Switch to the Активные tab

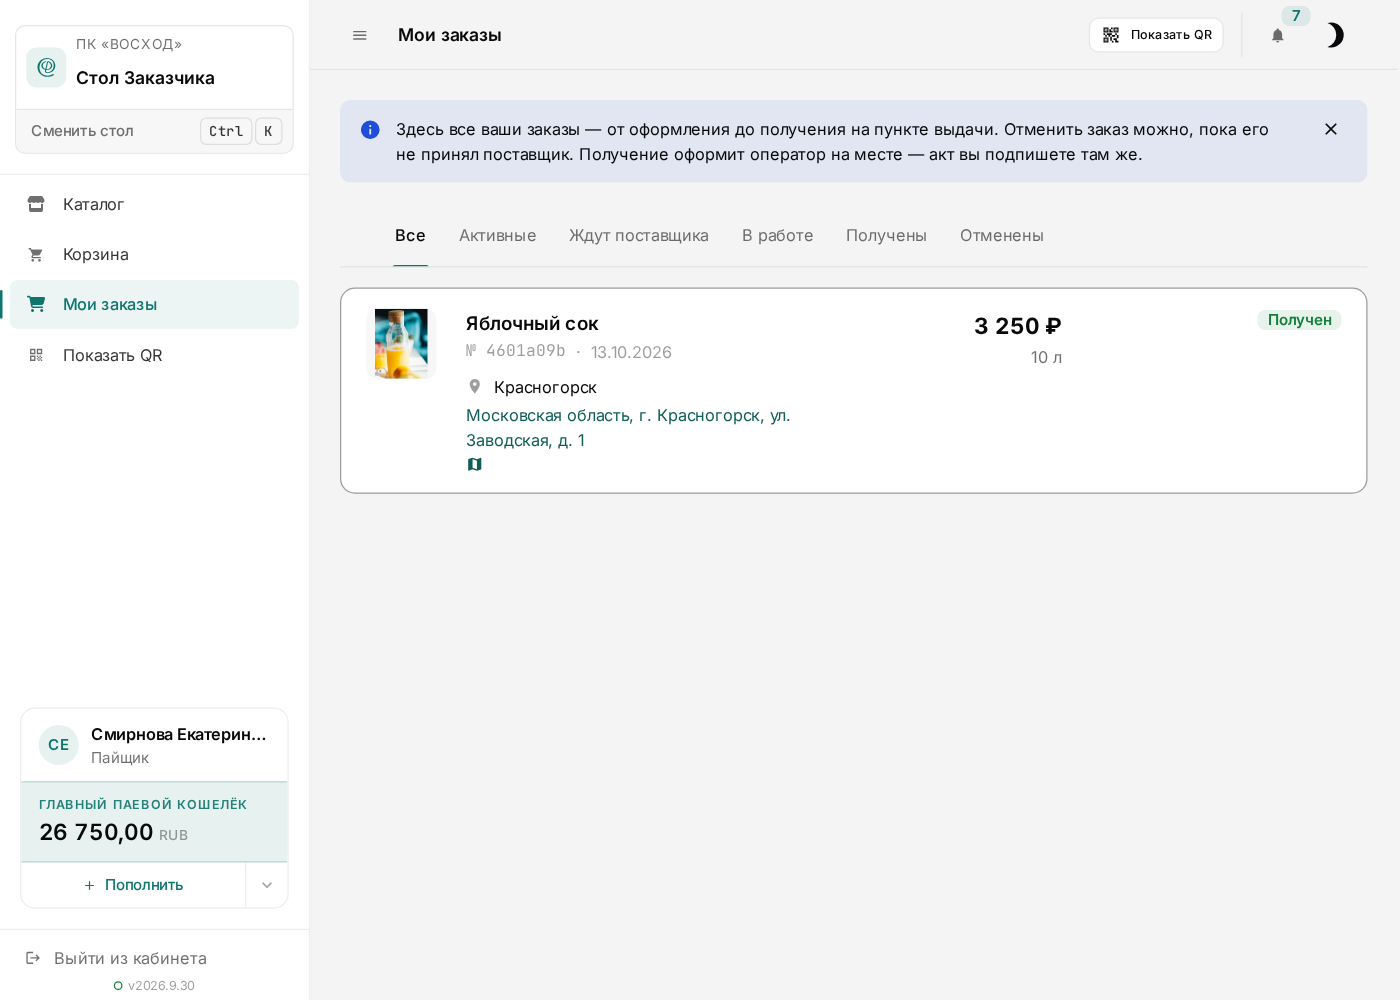(498, 236)
